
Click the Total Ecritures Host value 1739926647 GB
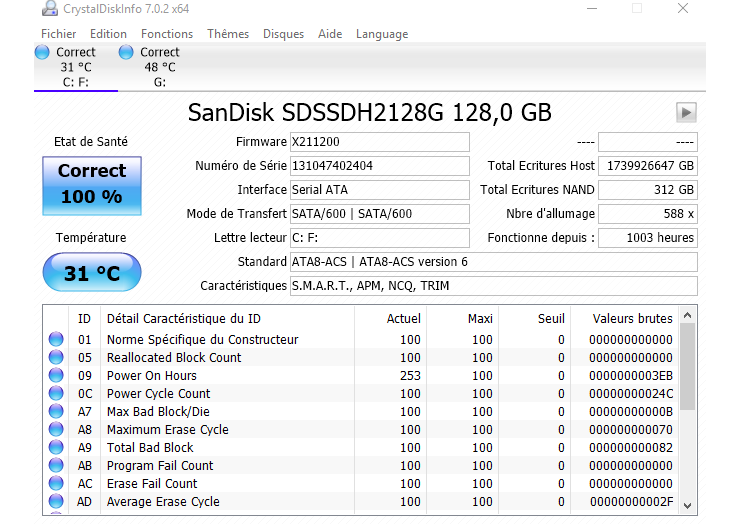[x=648, y=166]
